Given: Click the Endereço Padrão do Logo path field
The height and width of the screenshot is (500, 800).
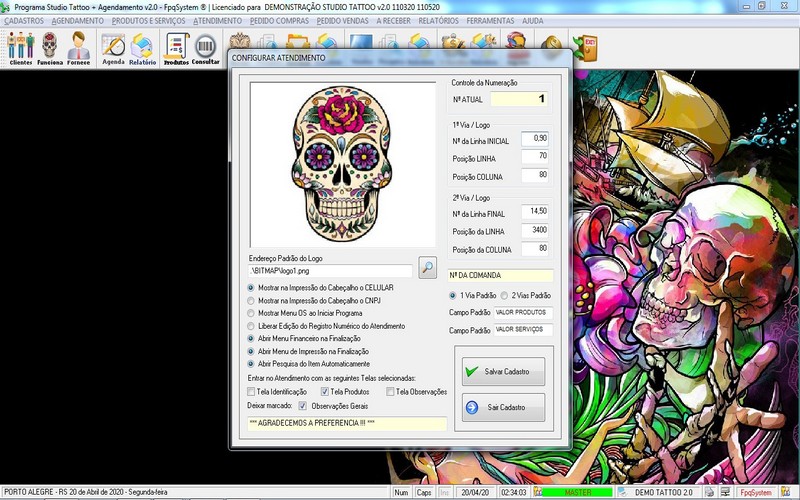Looking at the screenshot, I should [330, 271].
